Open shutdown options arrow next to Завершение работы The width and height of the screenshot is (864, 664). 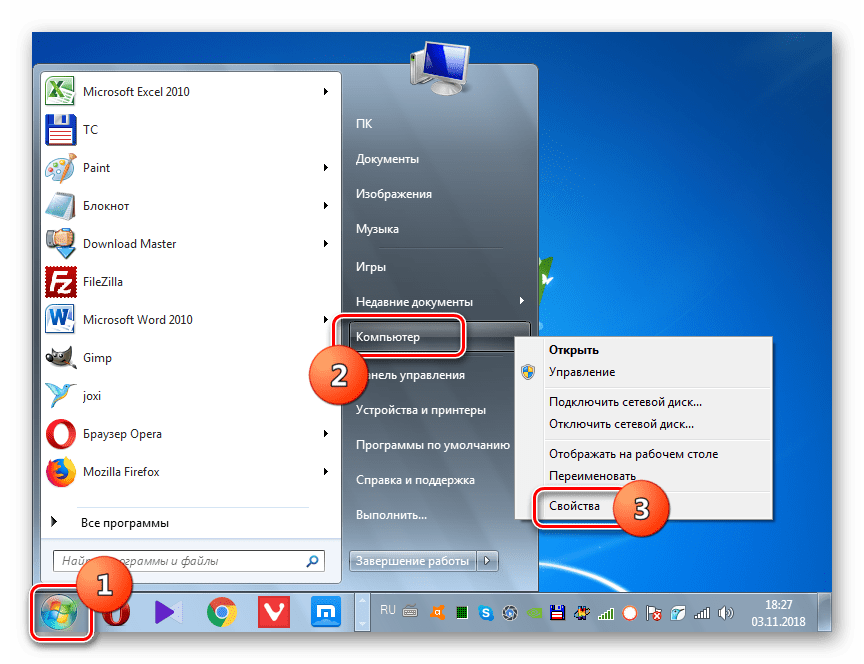tap(487, 561)
